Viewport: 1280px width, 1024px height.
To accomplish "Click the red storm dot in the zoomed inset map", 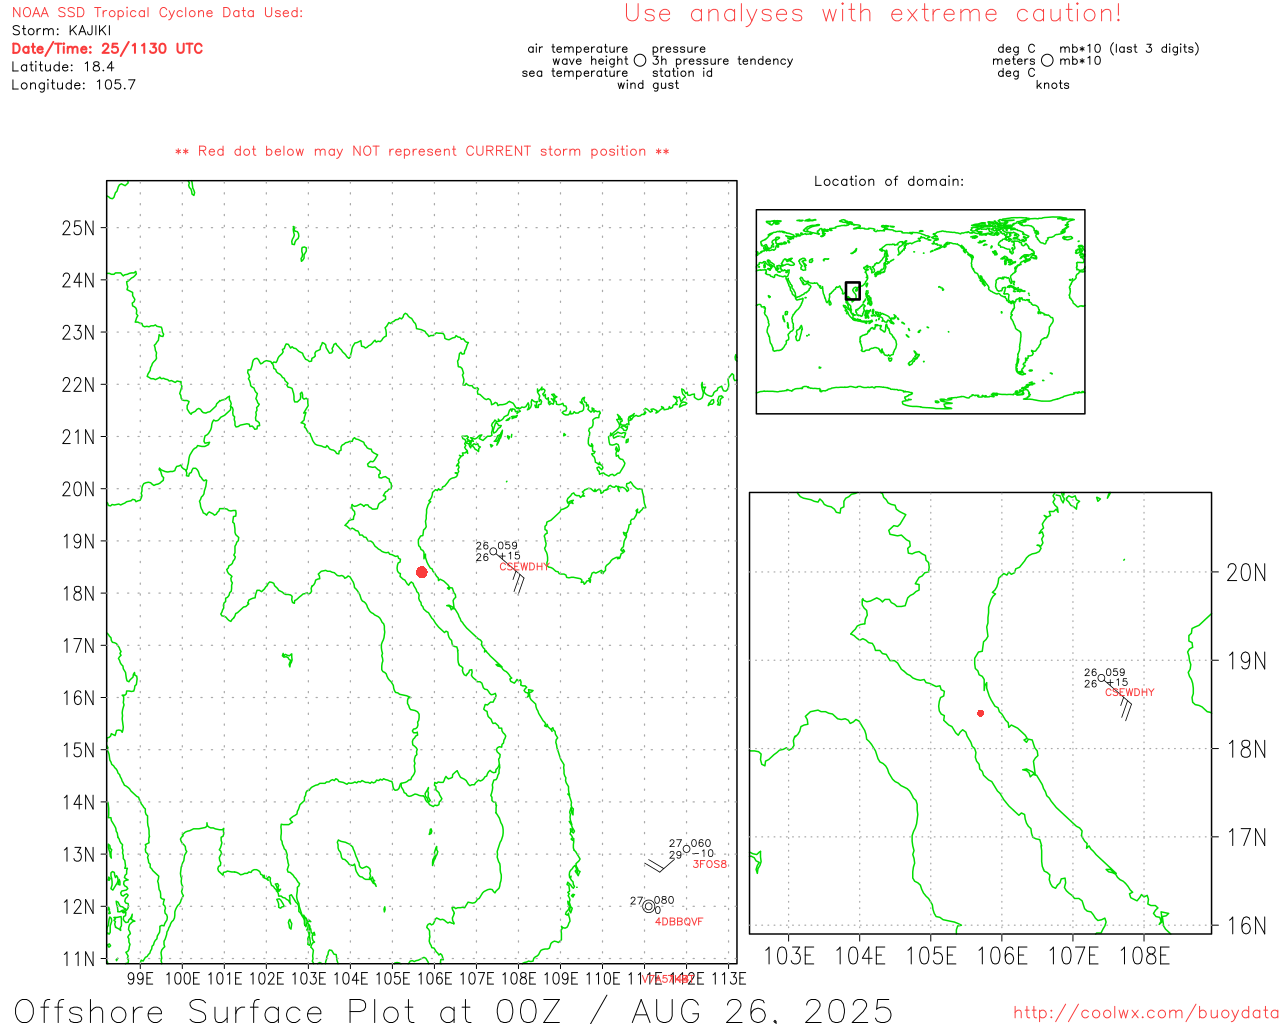I will click(x=980, y=713).
